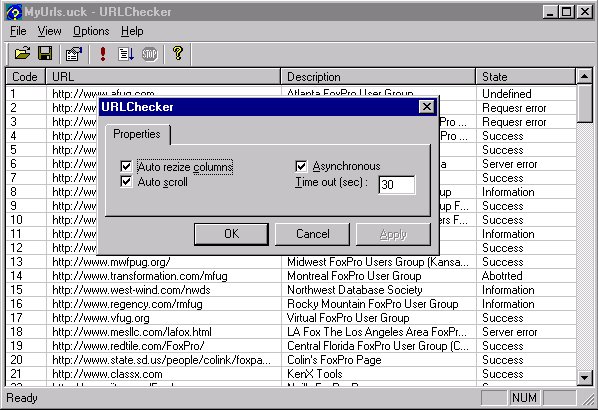This screenshot has width=598, height=410.
Task: Click the yellow question mark help icon
Action: (178, 53)
